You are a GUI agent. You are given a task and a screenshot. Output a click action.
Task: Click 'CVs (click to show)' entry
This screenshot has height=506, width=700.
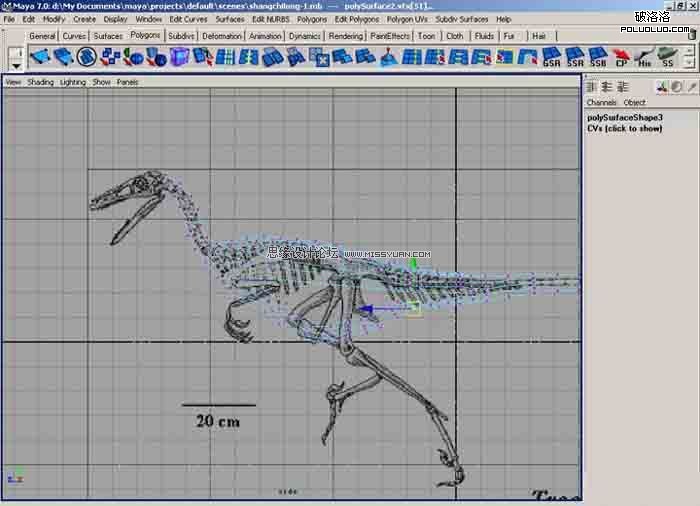point(625,129)
